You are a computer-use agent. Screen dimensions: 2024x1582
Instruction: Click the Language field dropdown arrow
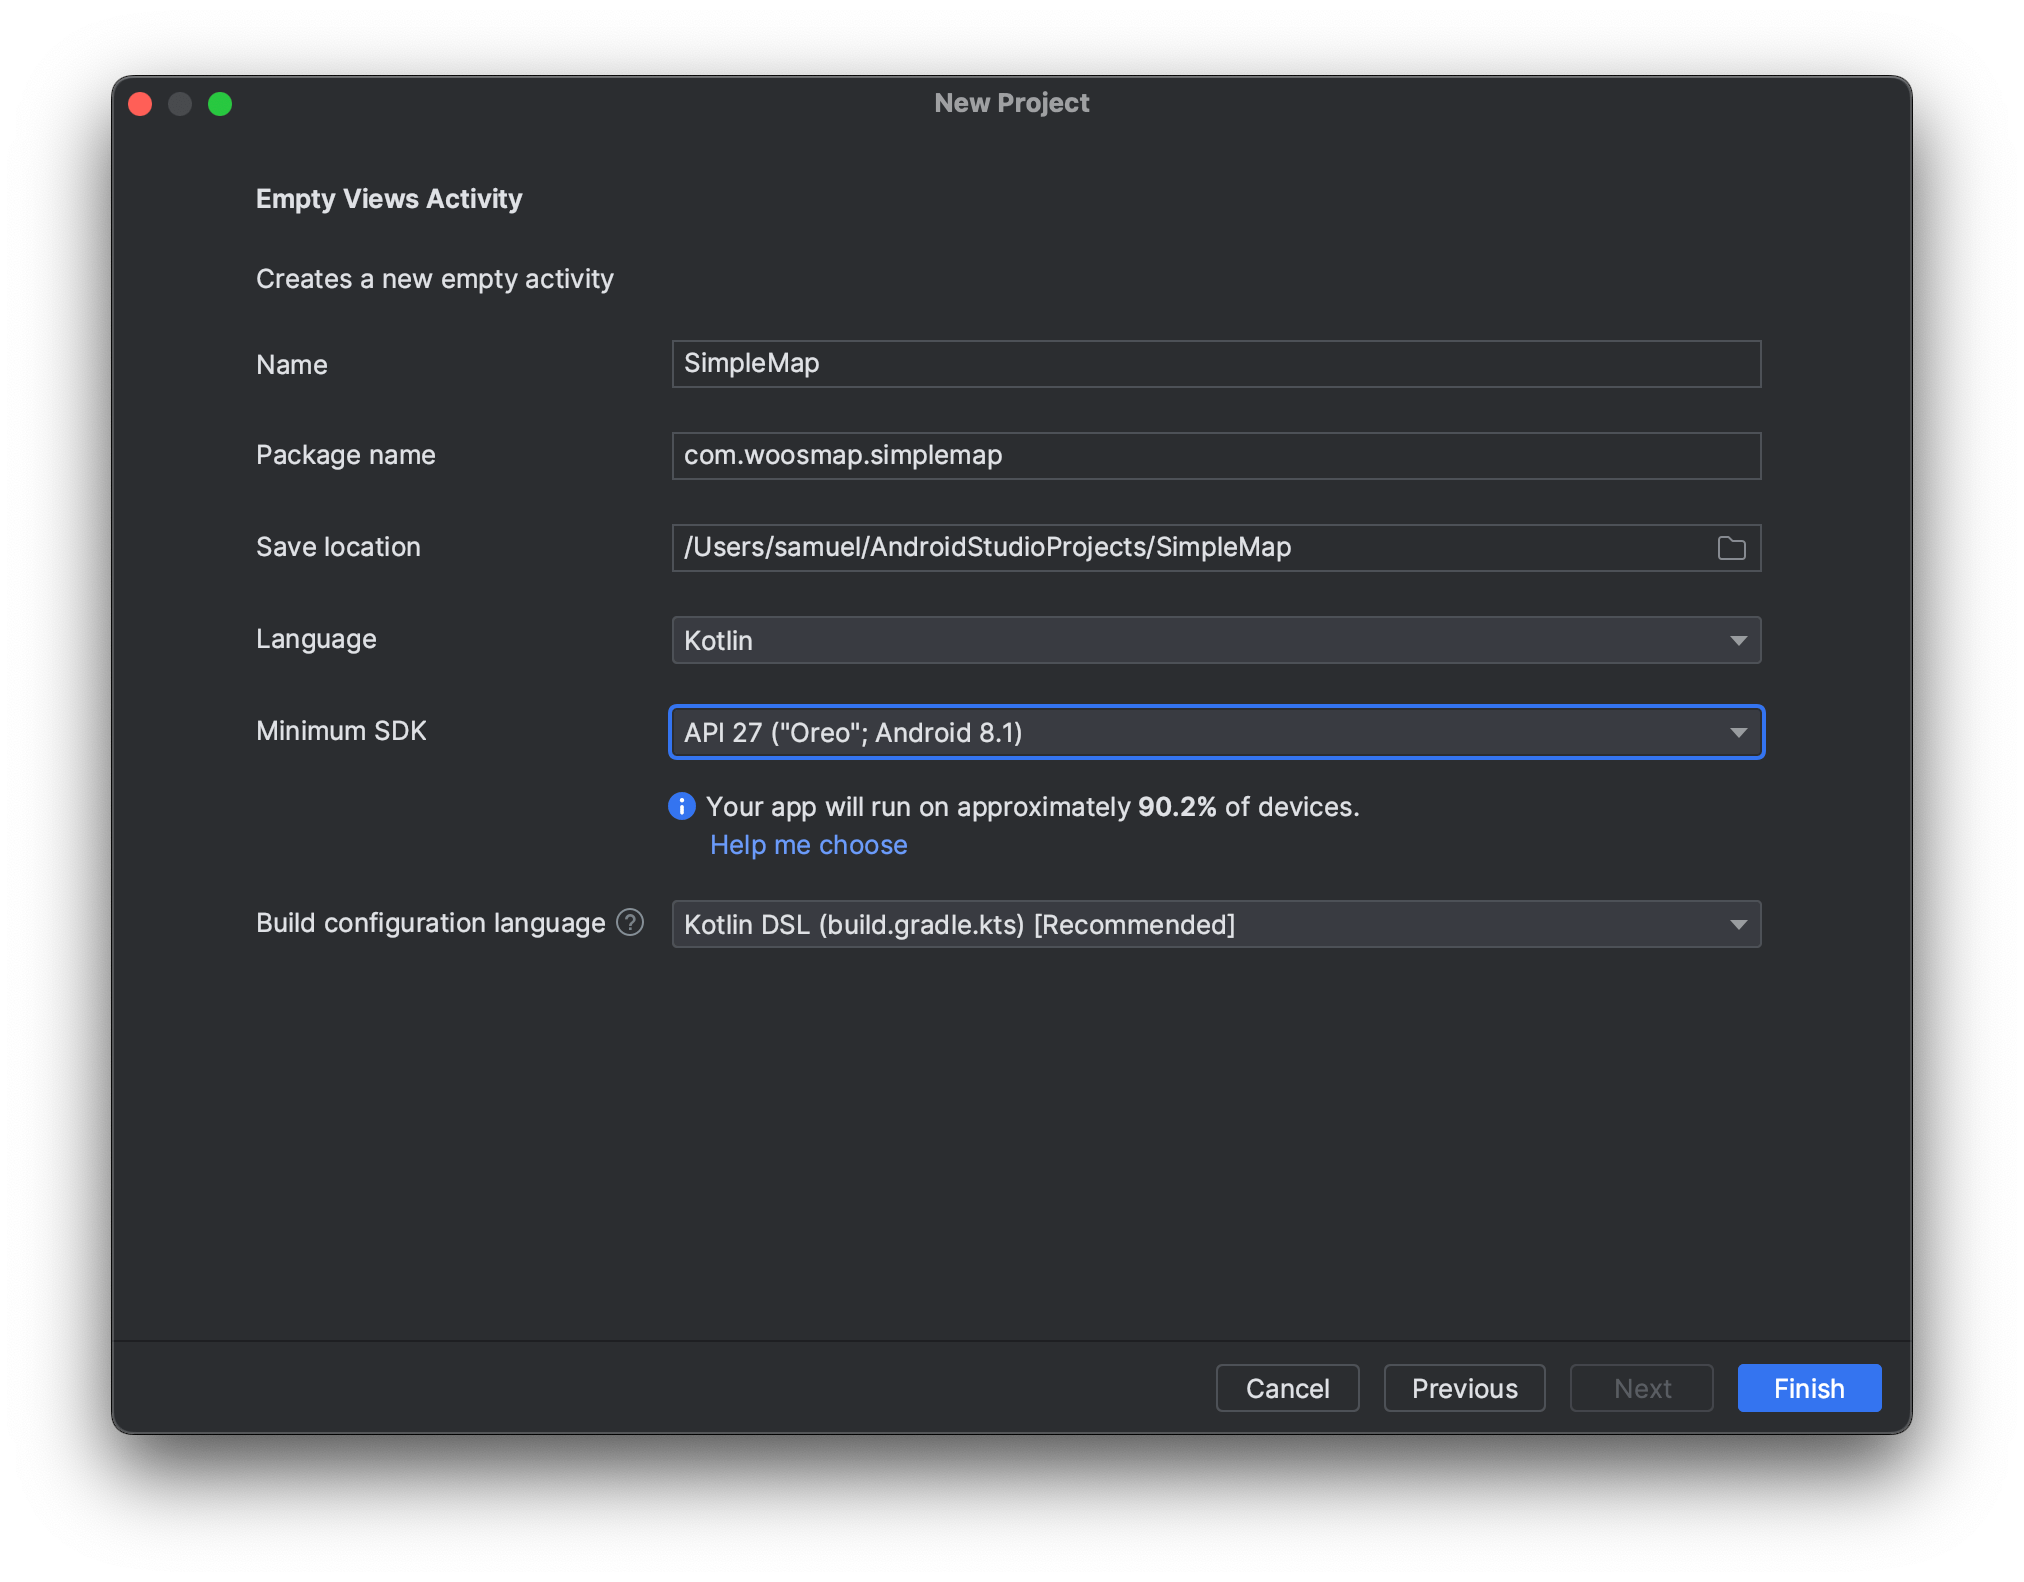(1740, 640)
